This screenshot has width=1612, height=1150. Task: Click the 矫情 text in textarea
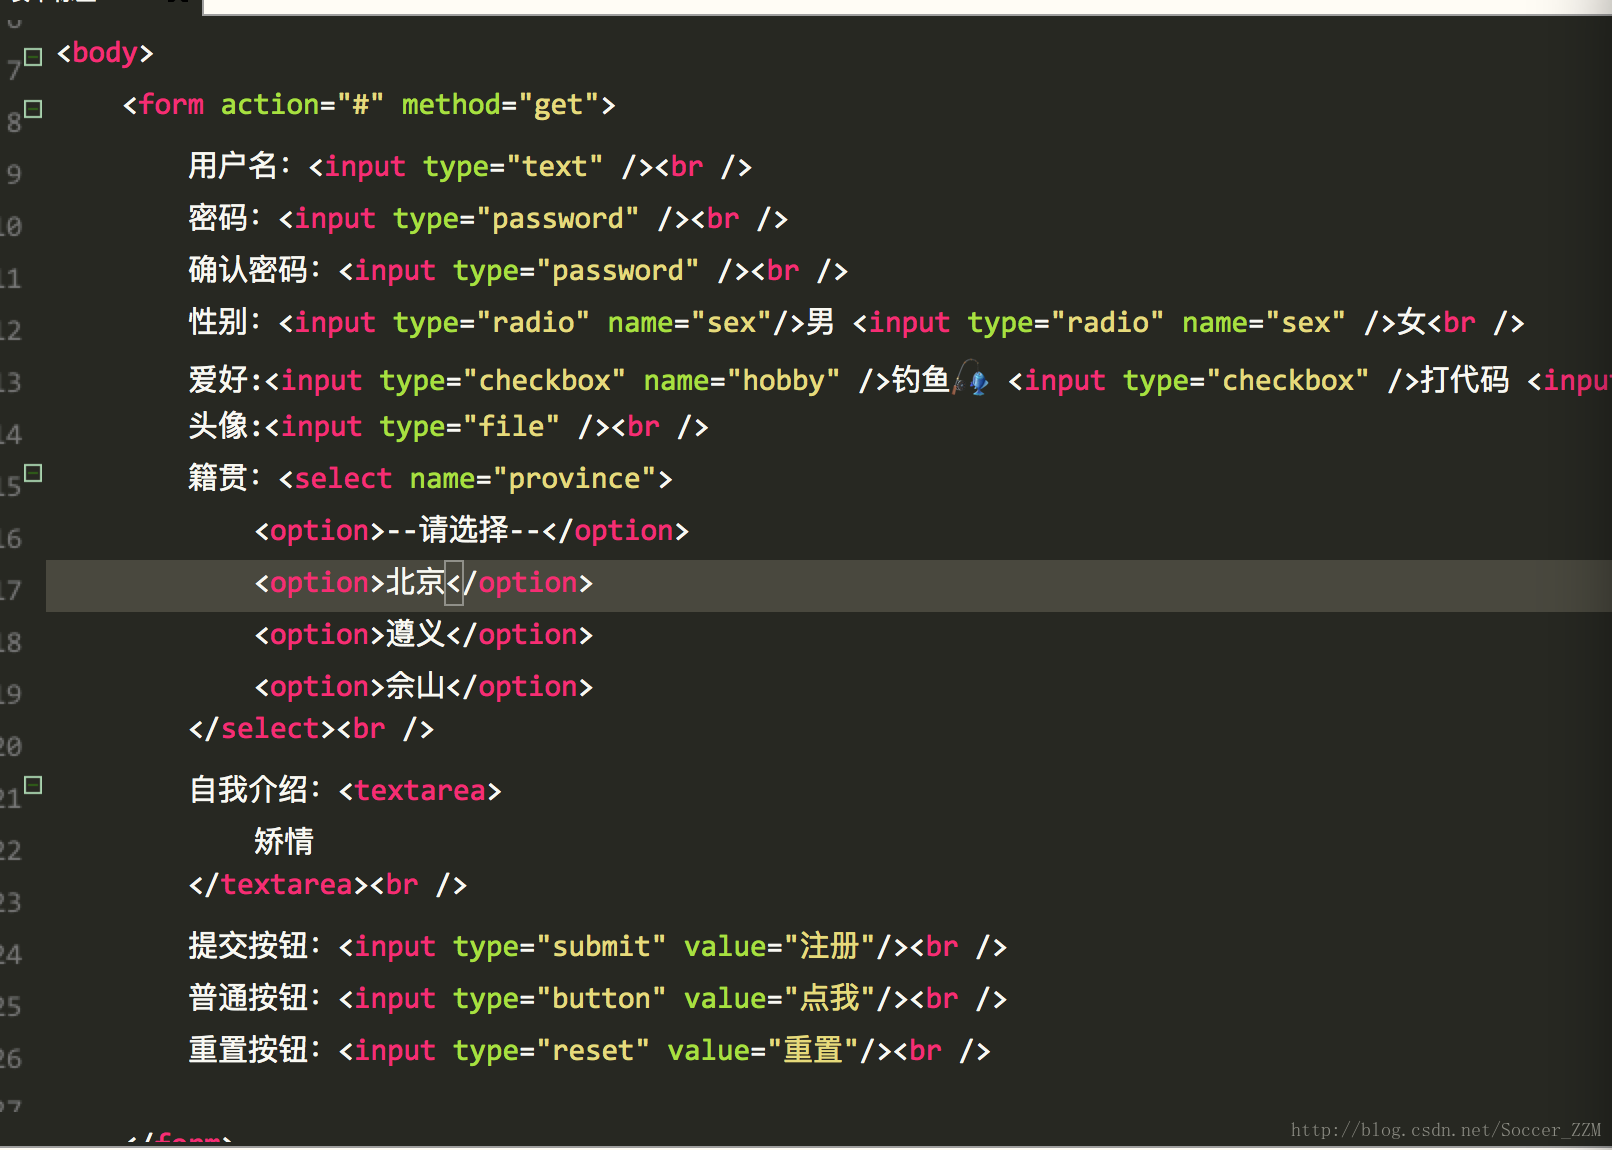point(284,841)
